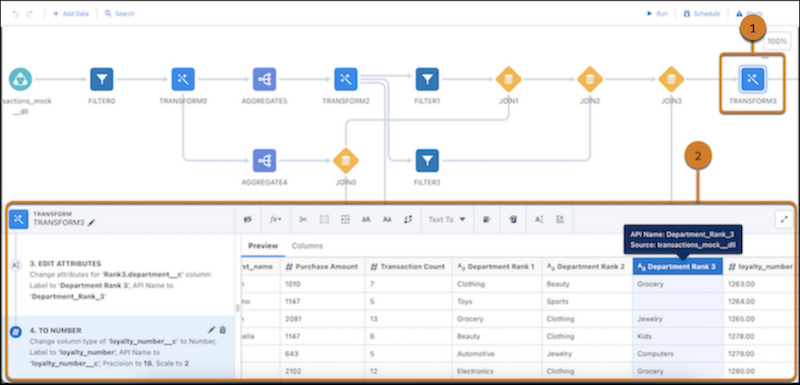The image size is (800, 385).
Task: Click the dark icon next right of Text To group
Action: coord(513,219)
